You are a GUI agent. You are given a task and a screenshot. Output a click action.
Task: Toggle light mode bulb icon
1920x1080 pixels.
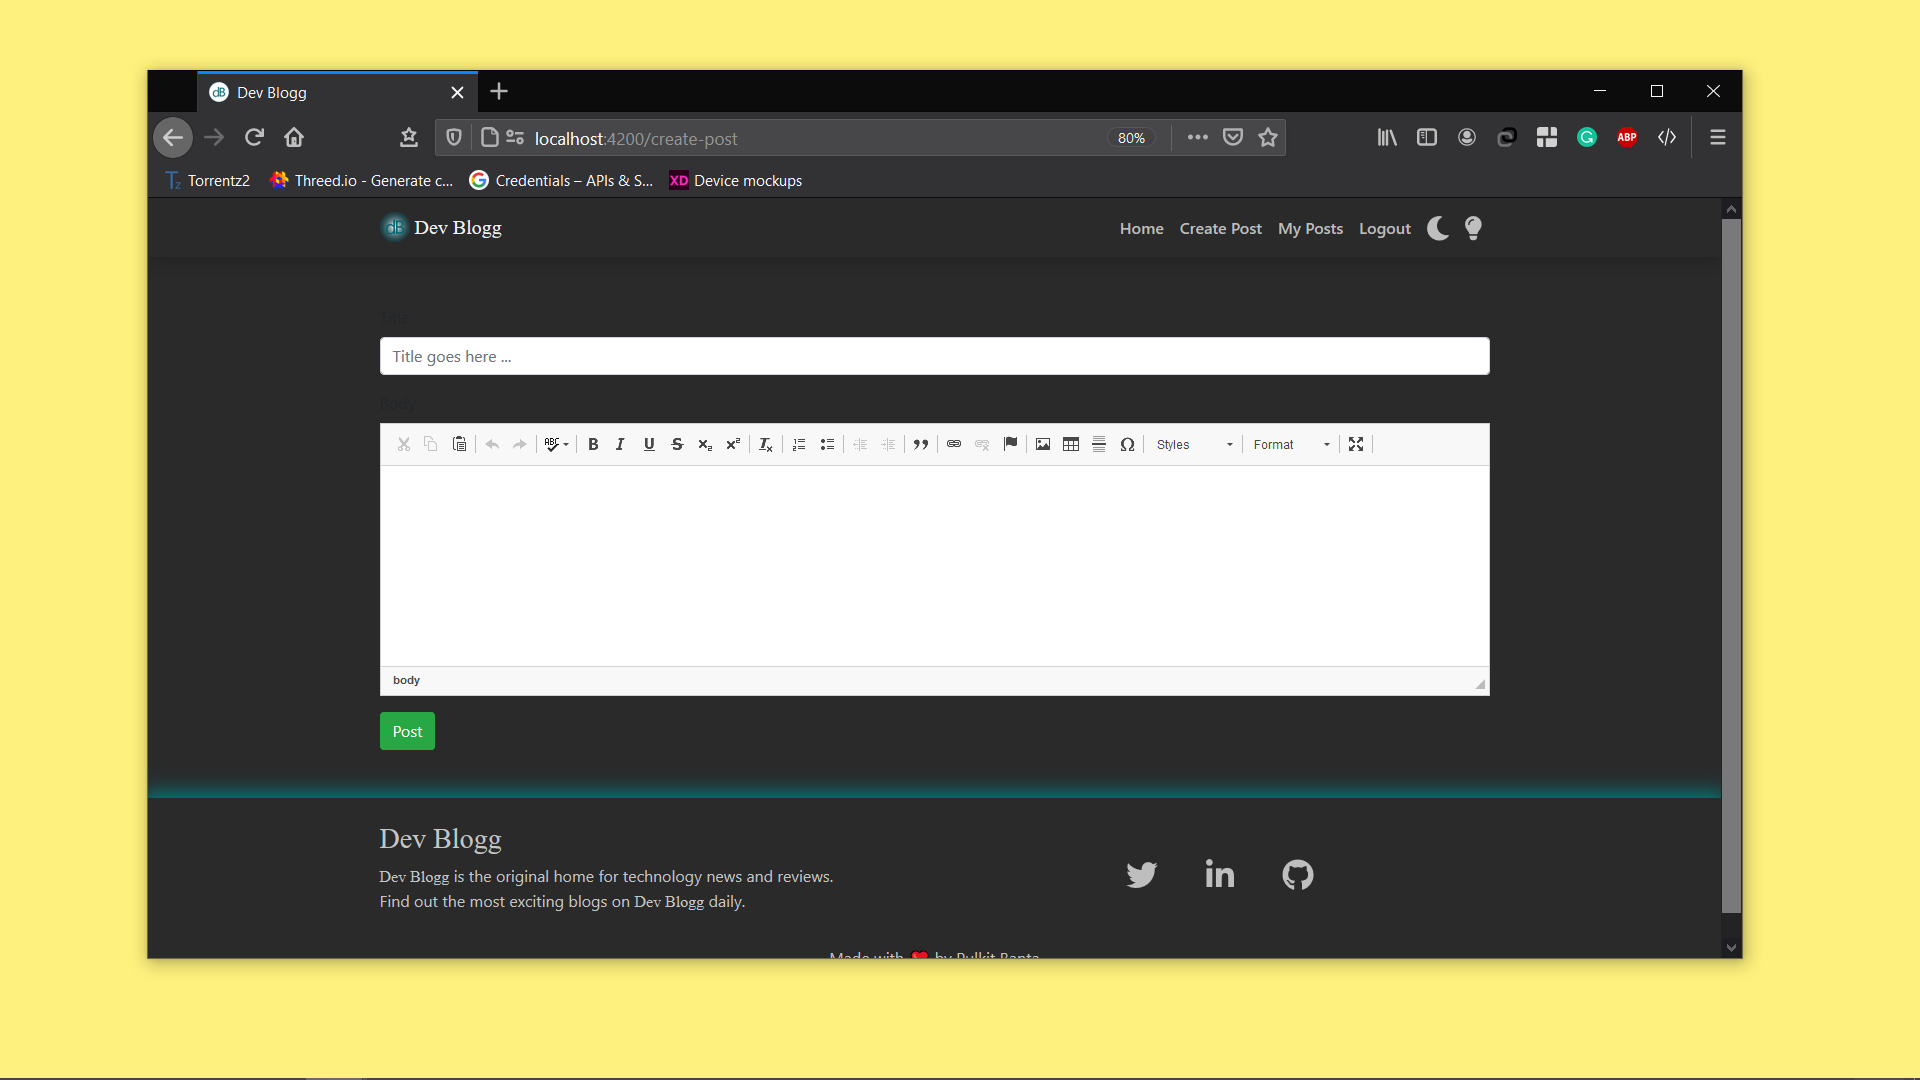(1473, 228)
